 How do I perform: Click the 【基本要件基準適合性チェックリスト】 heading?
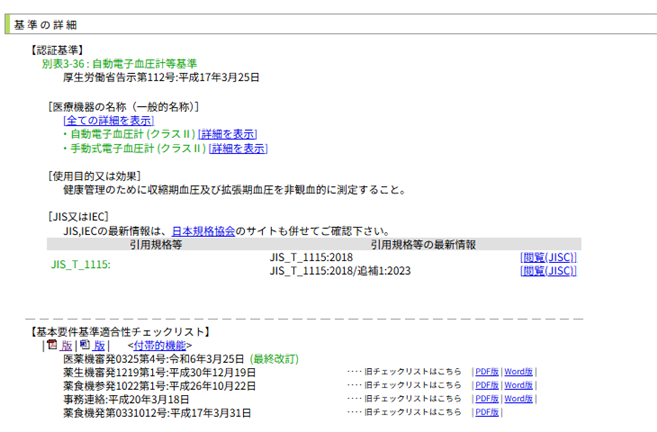(121, 332)
